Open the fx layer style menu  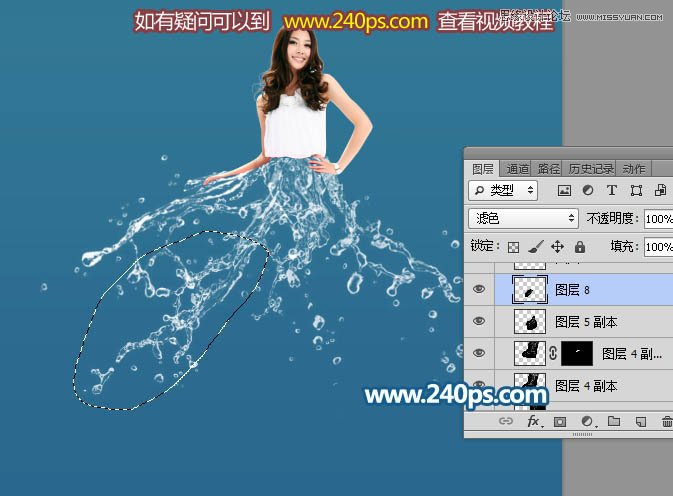[533, 422]
